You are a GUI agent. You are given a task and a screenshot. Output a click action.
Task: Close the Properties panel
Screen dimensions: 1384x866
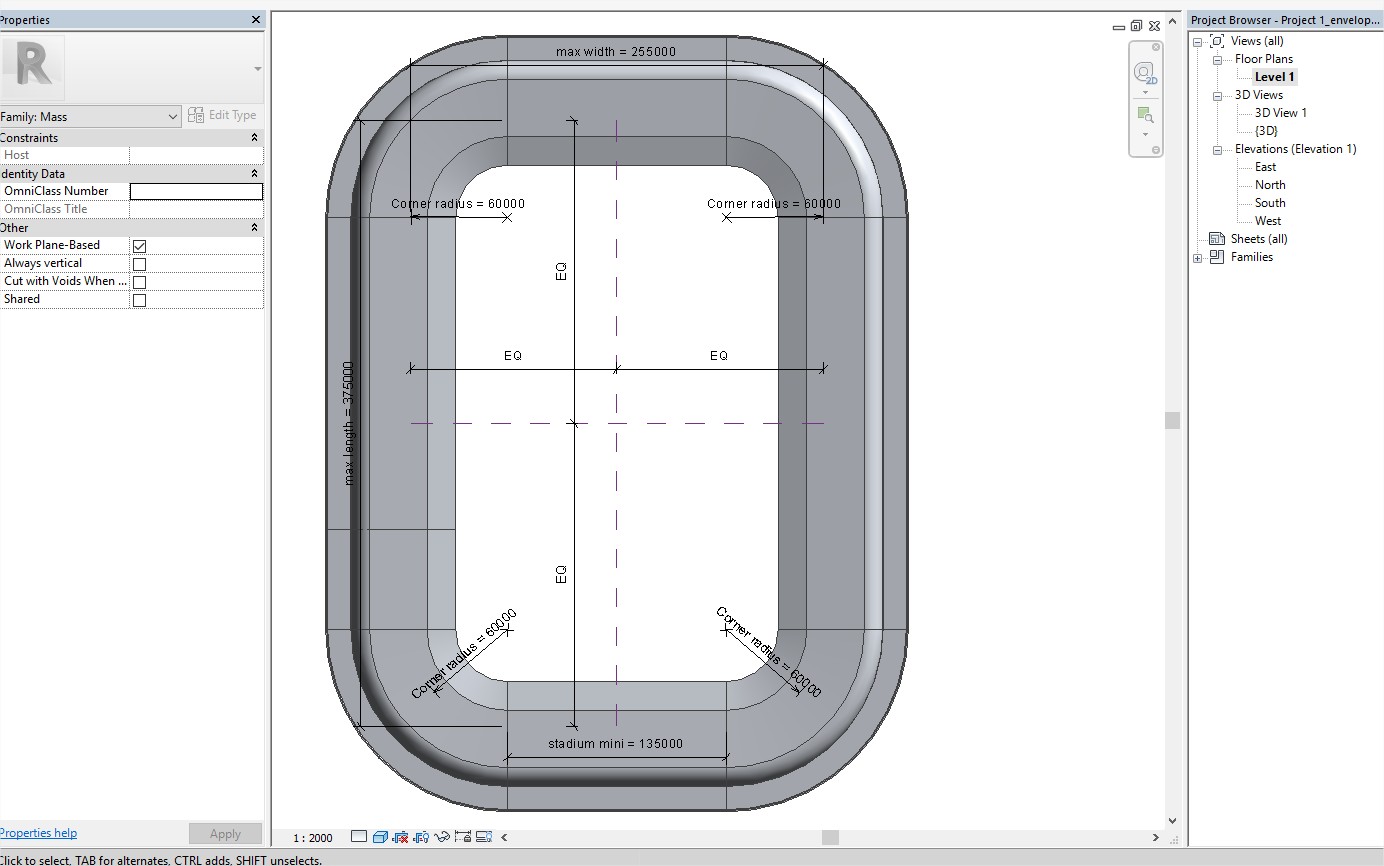coord(256,19)
